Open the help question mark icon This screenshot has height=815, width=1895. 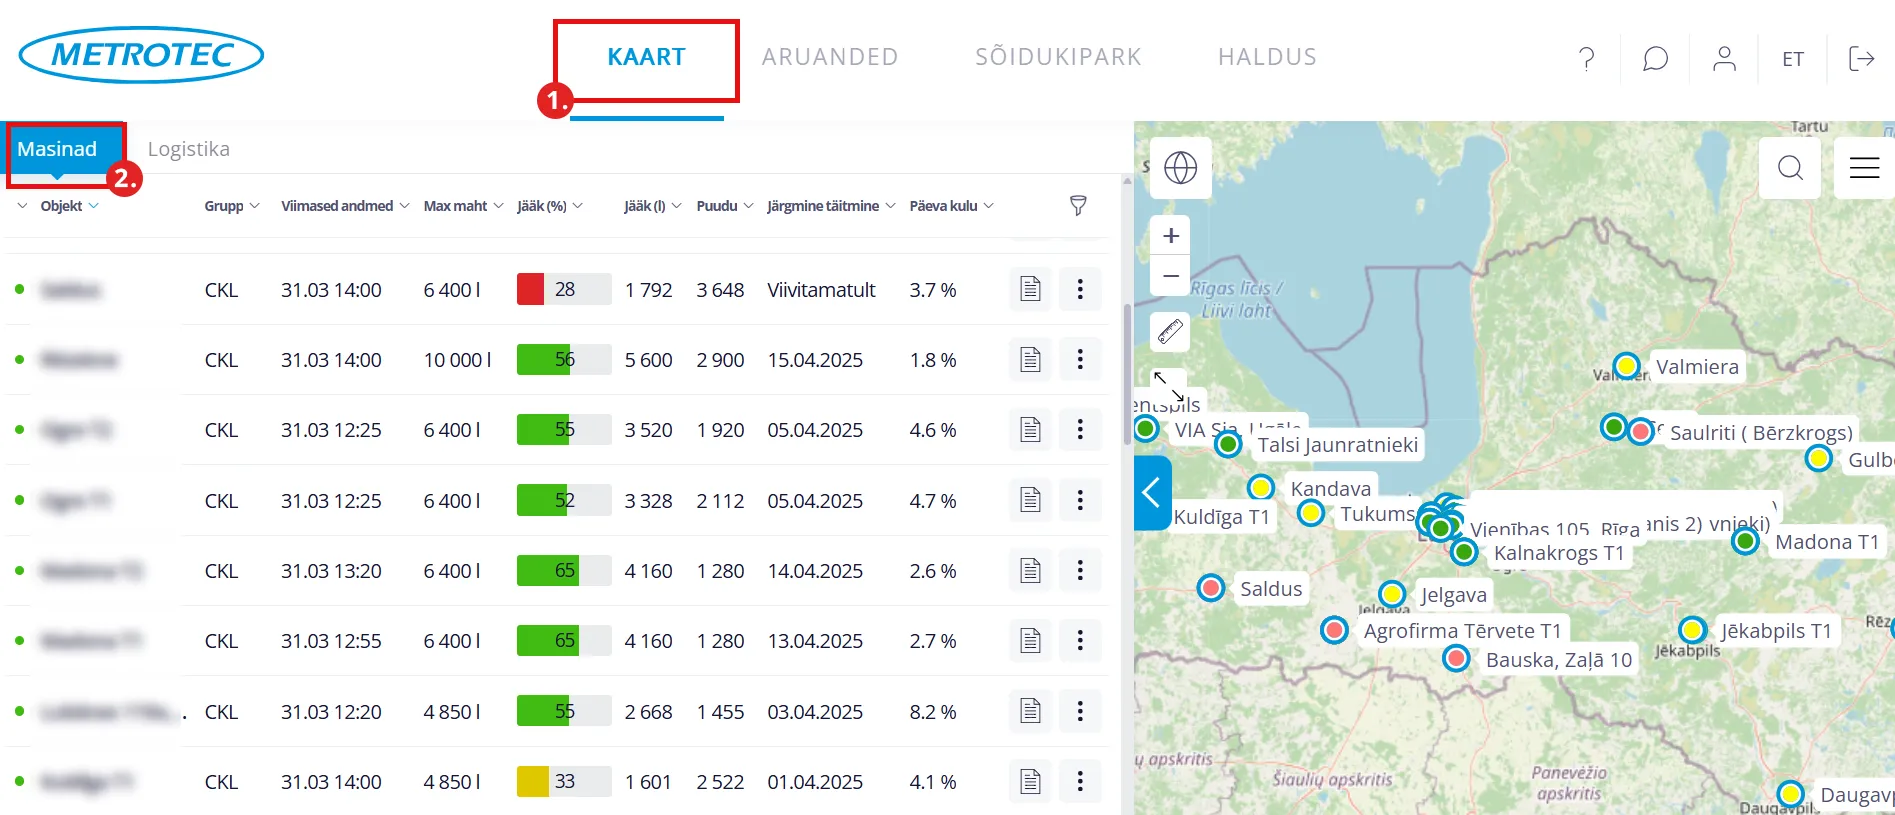pos(1586,59)
